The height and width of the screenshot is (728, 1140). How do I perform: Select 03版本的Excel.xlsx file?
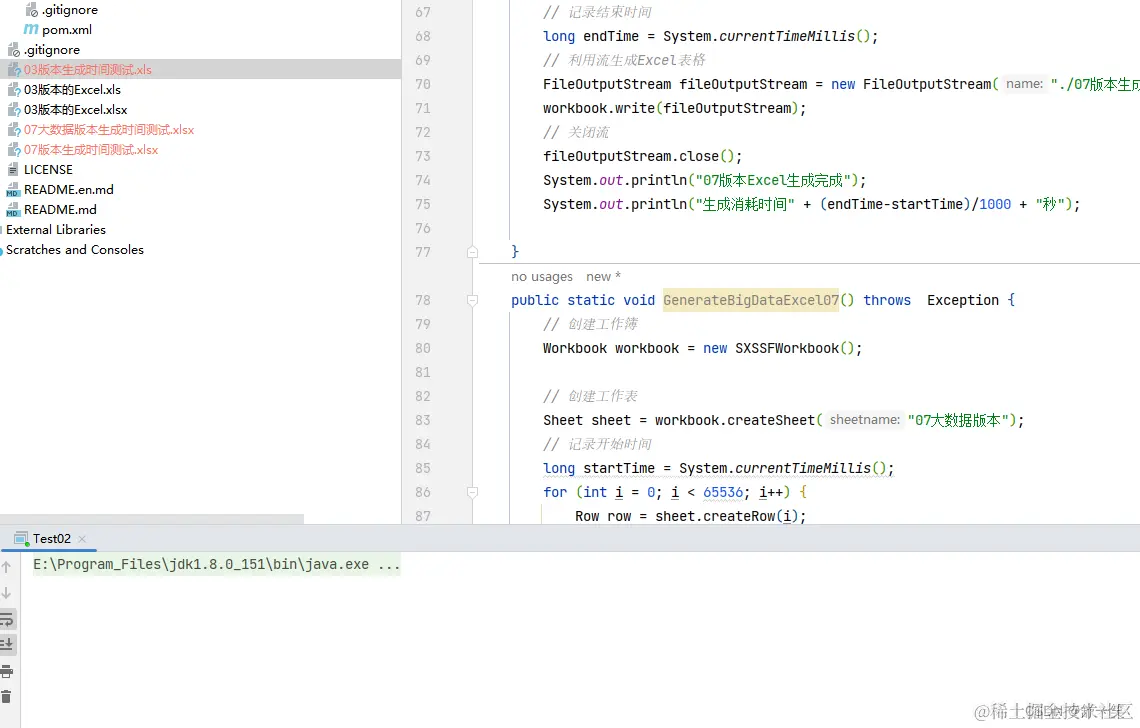(x=76, y=110)
